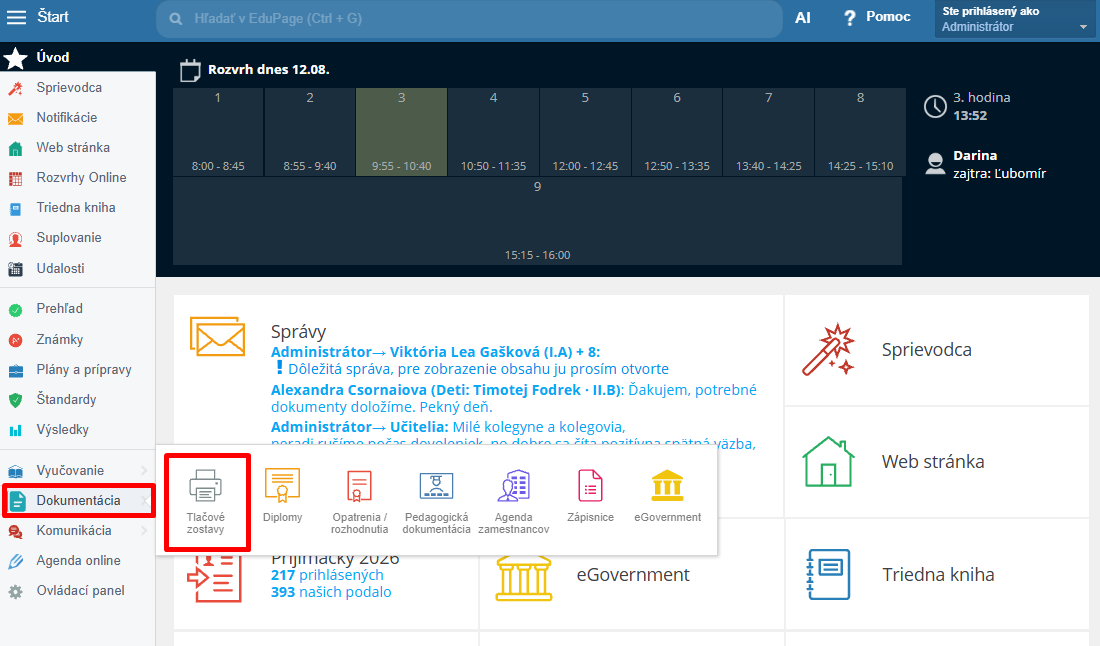The width and height of the screenshot is (1100, 646).
Task: Select Dokumentácia in the sidebar
Action: [x=79, y=500]
